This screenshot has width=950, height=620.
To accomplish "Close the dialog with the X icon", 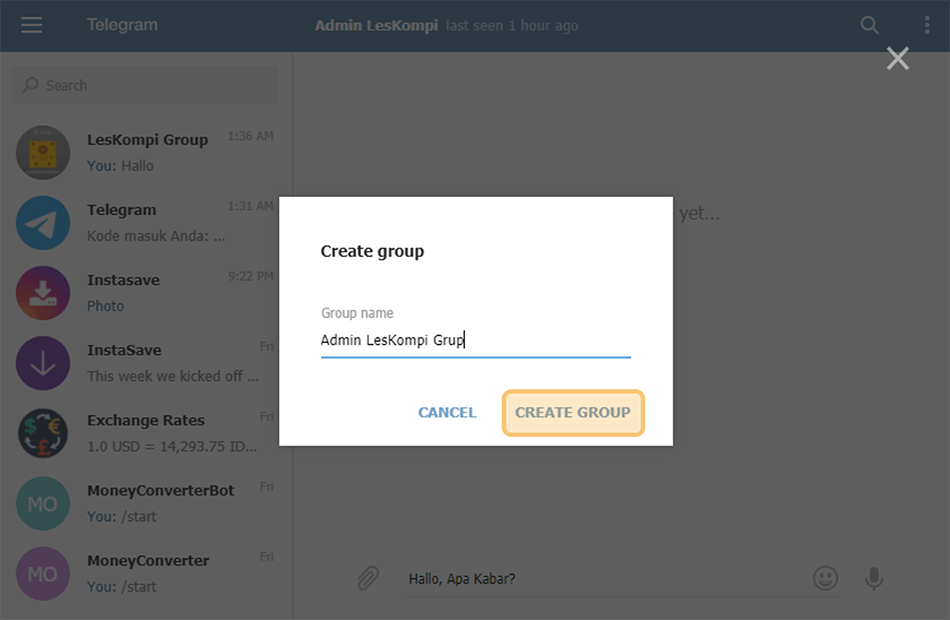I will [x=898, y=59].
